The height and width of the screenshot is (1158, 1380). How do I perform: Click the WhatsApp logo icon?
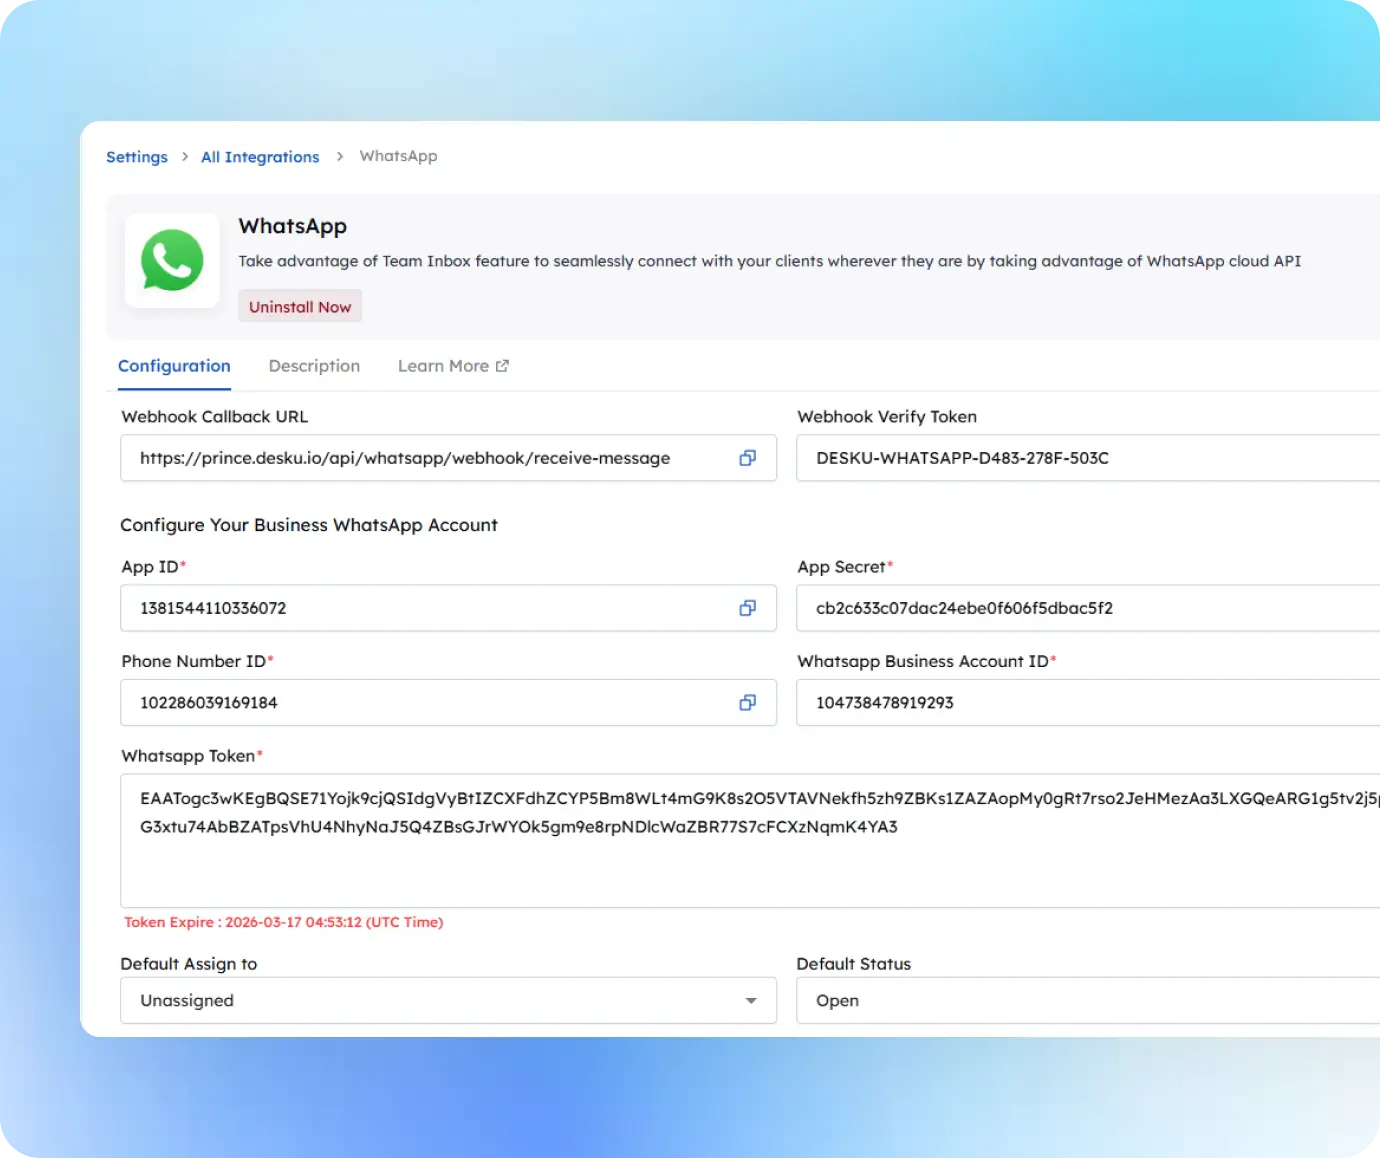pos(172,261)
